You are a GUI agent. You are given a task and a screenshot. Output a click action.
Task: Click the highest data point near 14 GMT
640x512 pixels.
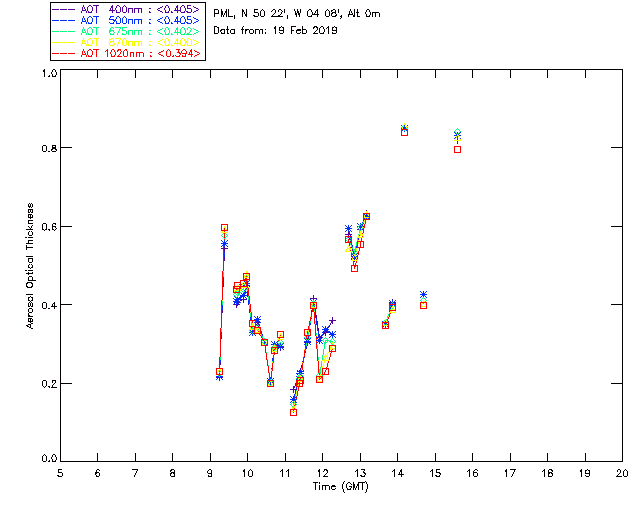click(x=404, y=129)
